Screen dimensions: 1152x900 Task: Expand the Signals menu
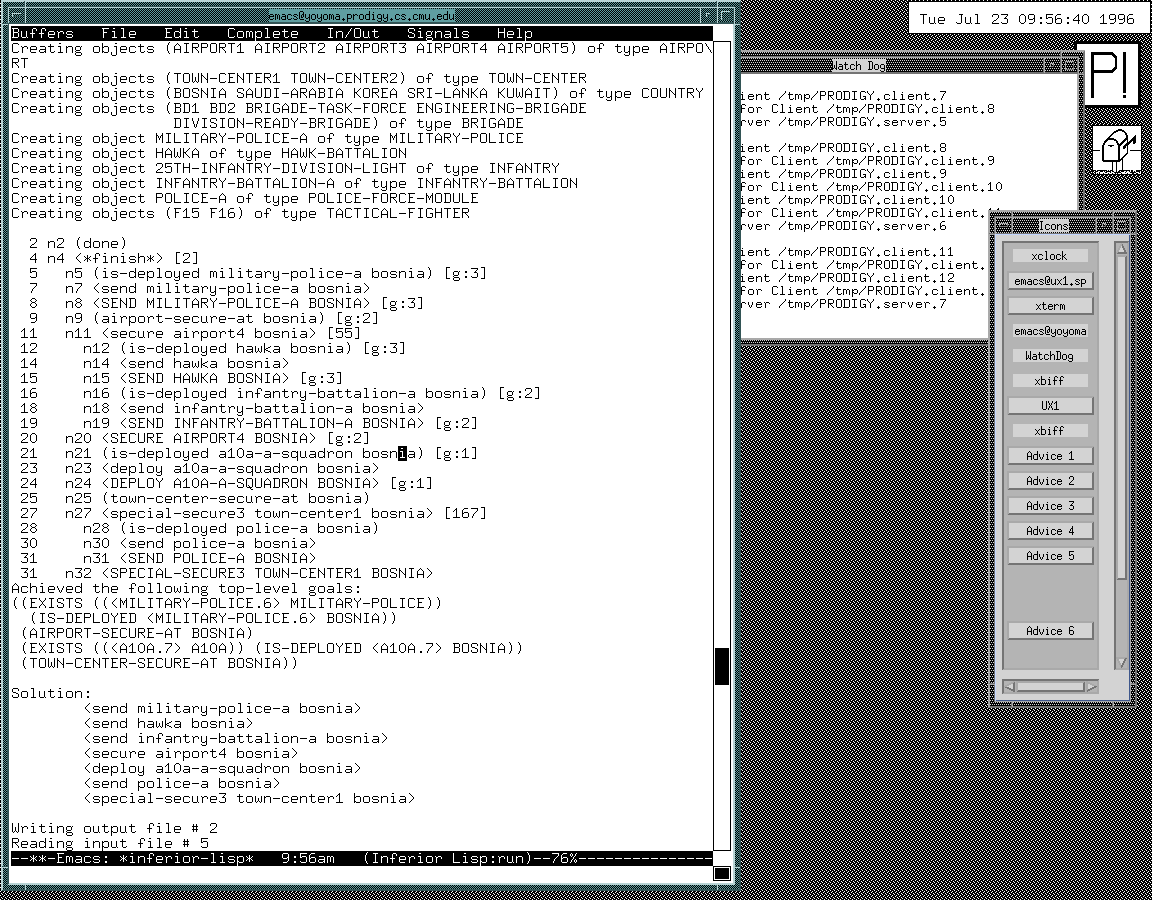pyautogui.click(x=438, y=33)
